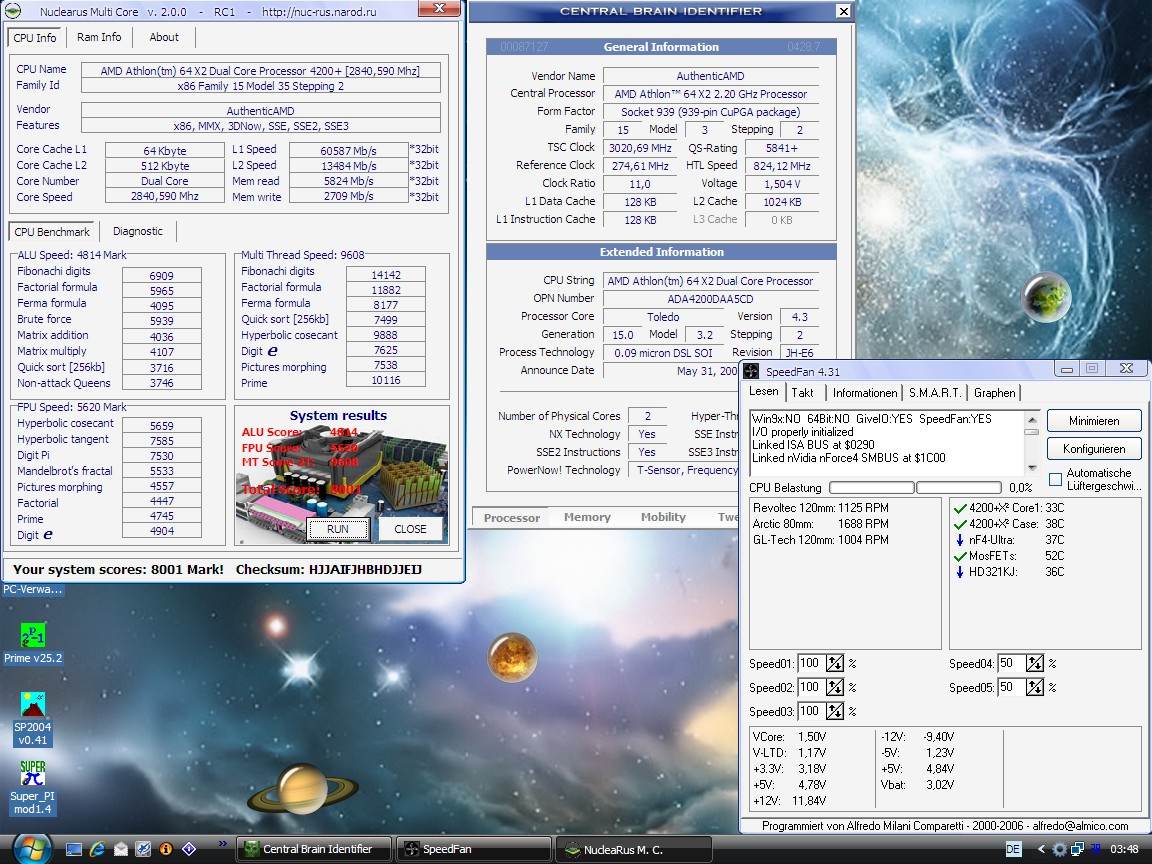Viewport: 1152px width, 864px height.
Task: Open the SP2004 v0.41 desktop icon
Action: click(x=32, y=719)
